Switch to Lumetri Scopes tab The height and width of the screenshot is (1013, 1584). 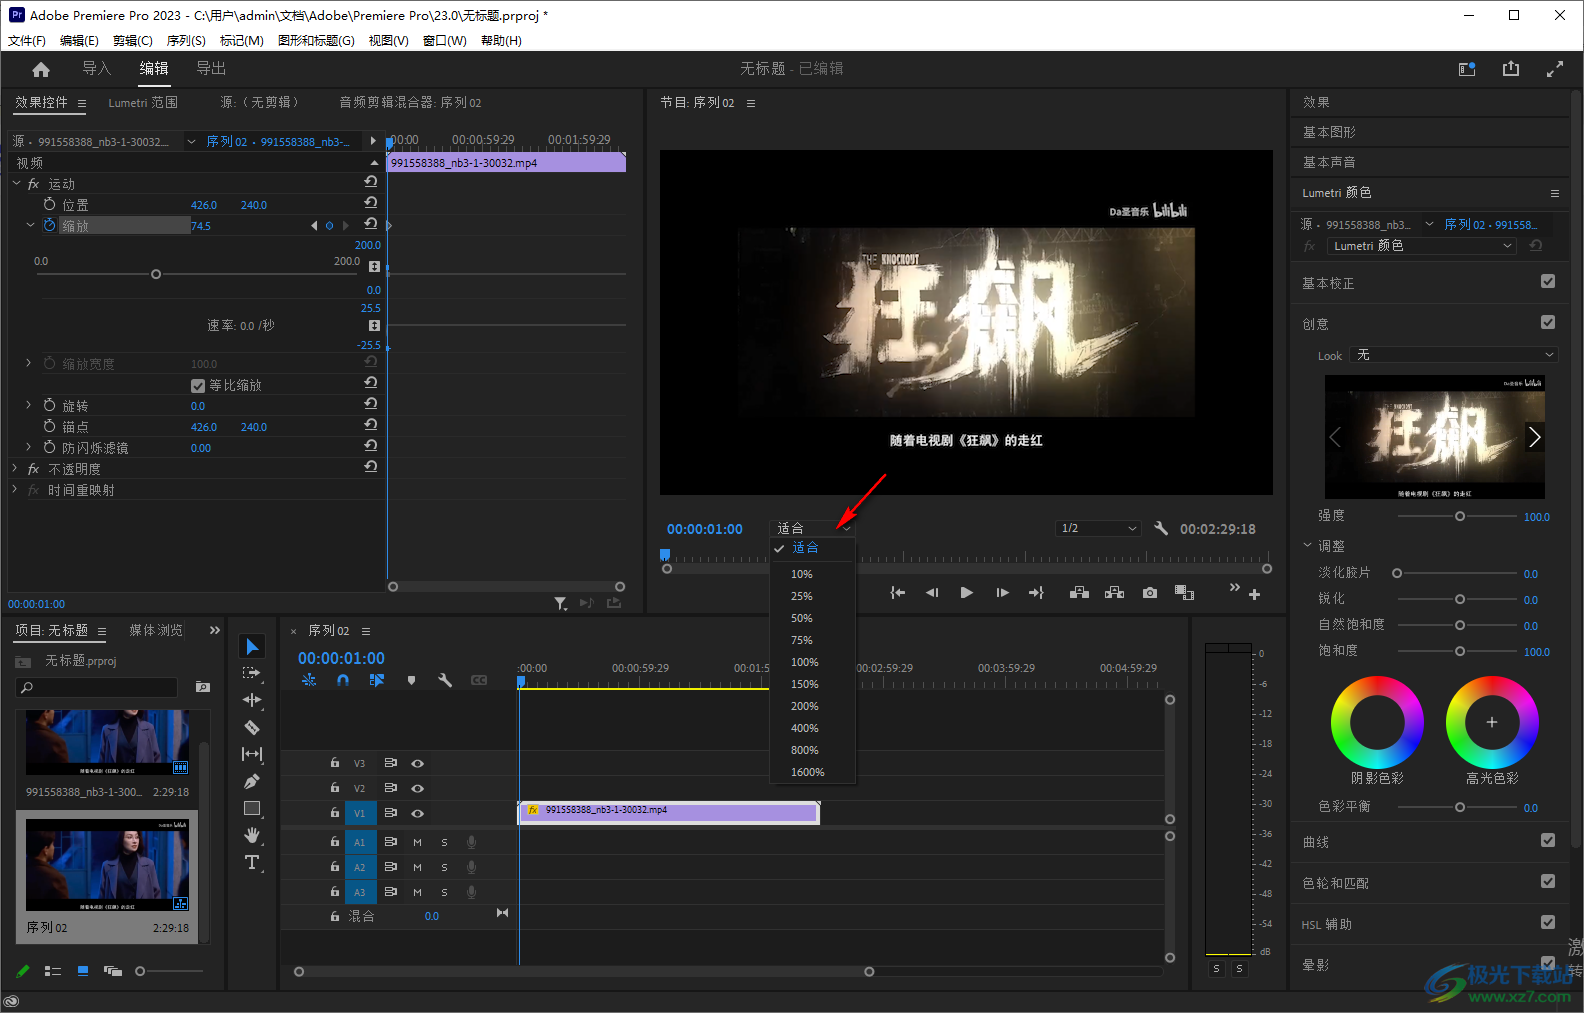[x=143, y=102]
